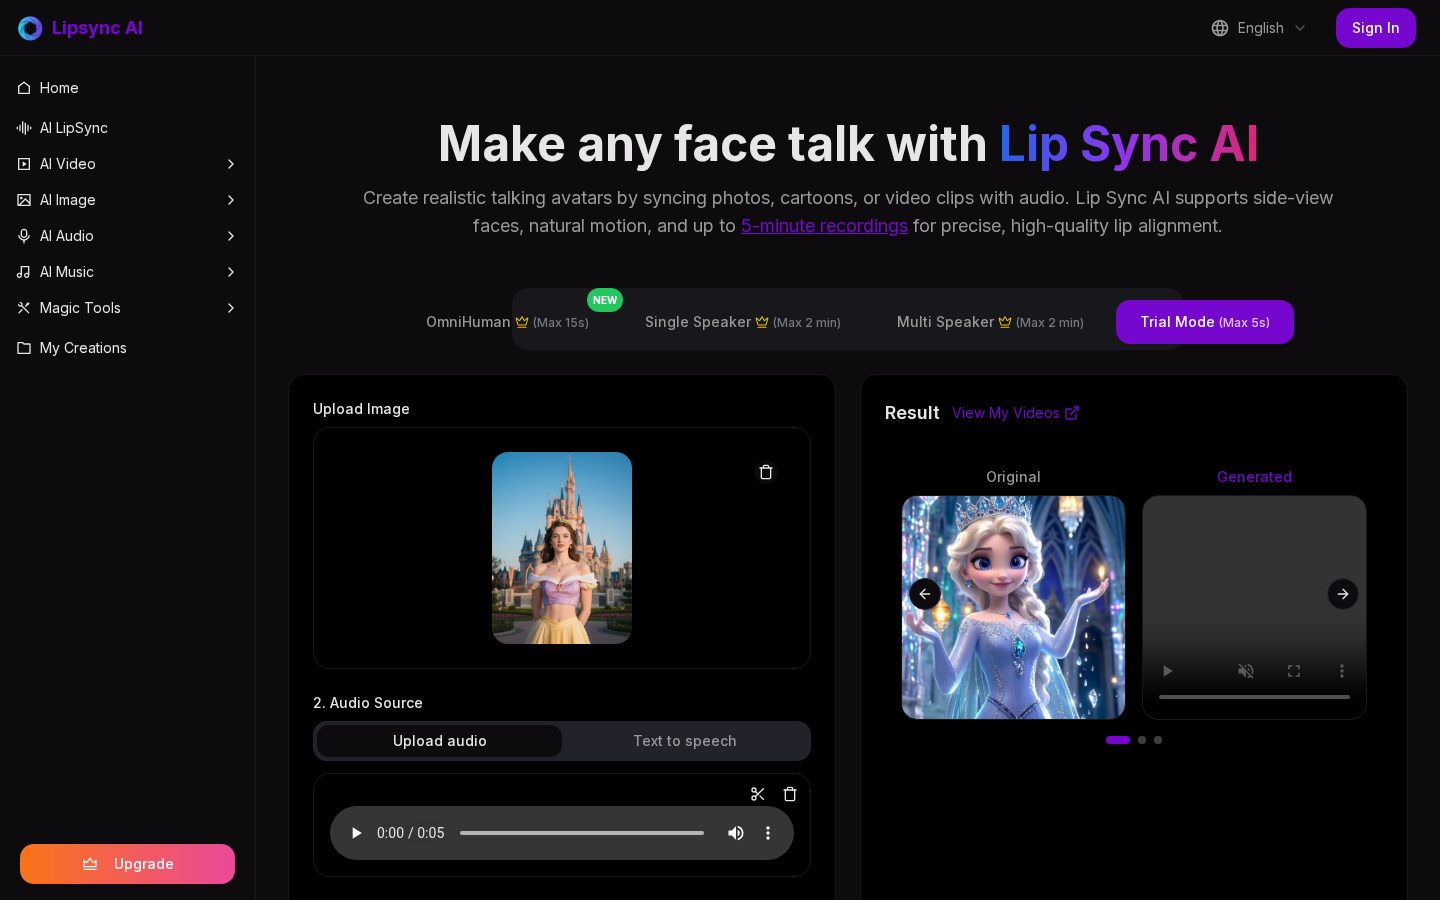
Task: Select the Trial Mode tab
Action: (1205, 322)
